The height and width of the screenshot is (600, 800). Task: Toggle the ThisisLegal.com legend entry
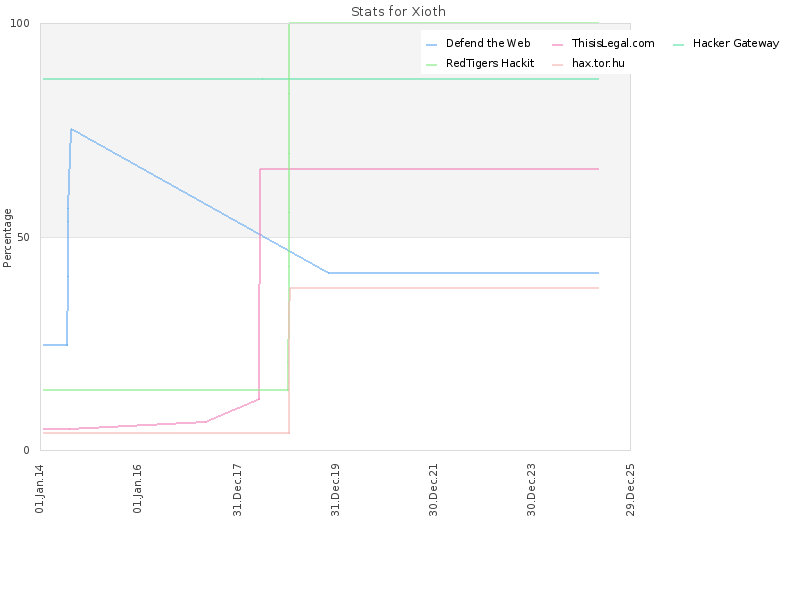click(603, 43)
